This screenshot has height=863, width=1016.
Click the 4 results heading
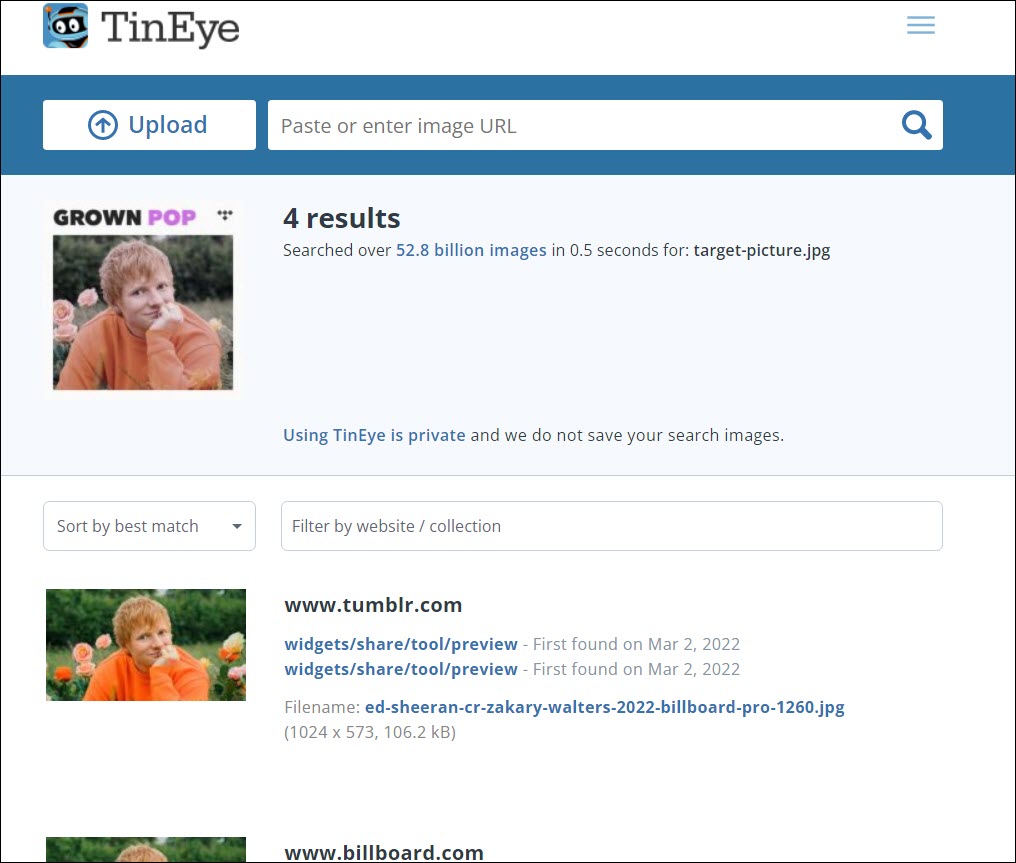coord(341,218)
